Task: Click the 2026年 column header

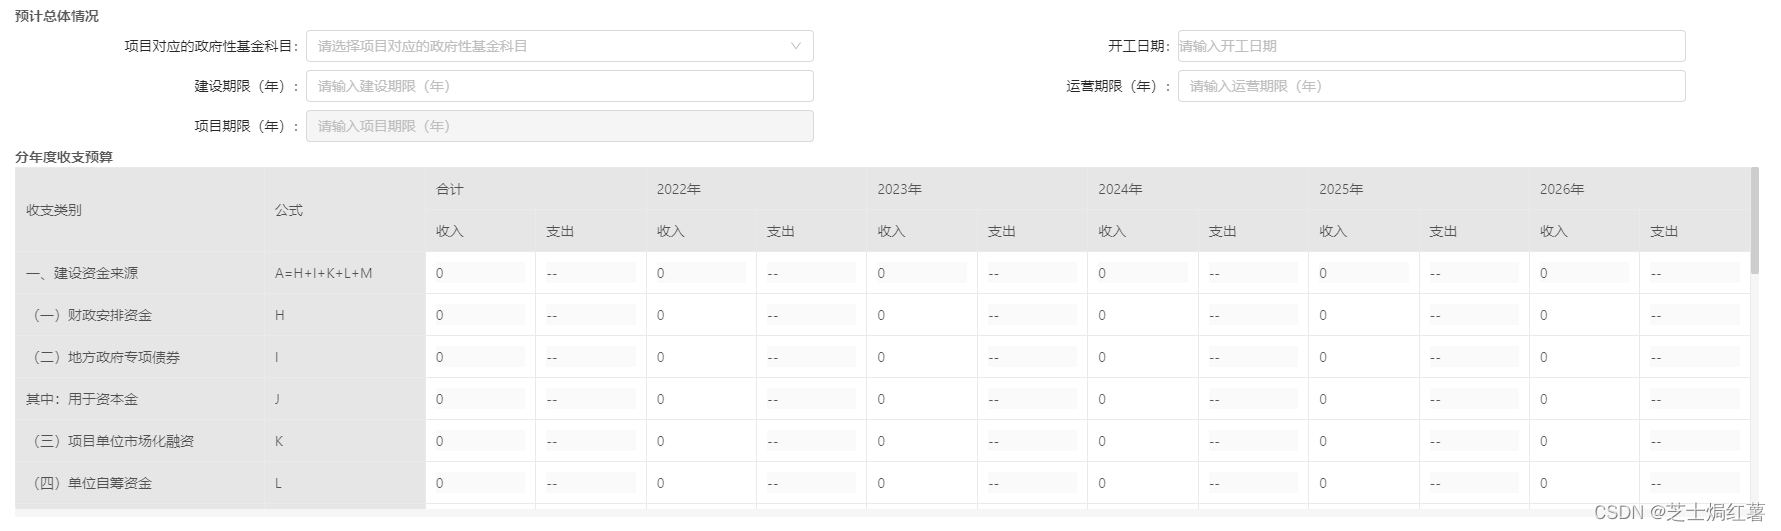Action: (x=1561, y=189)
